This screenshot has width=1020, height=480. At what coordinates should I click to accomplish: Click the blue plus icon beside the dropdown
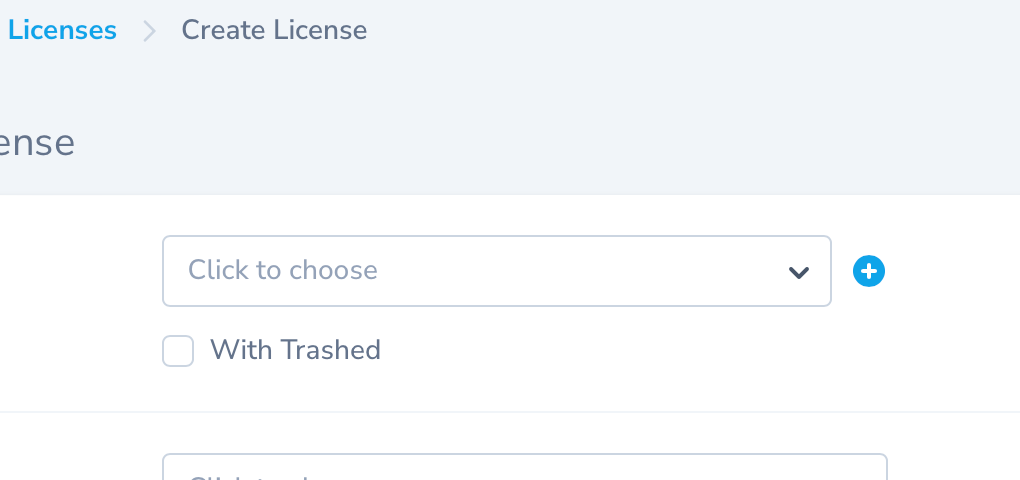(869, 271)
